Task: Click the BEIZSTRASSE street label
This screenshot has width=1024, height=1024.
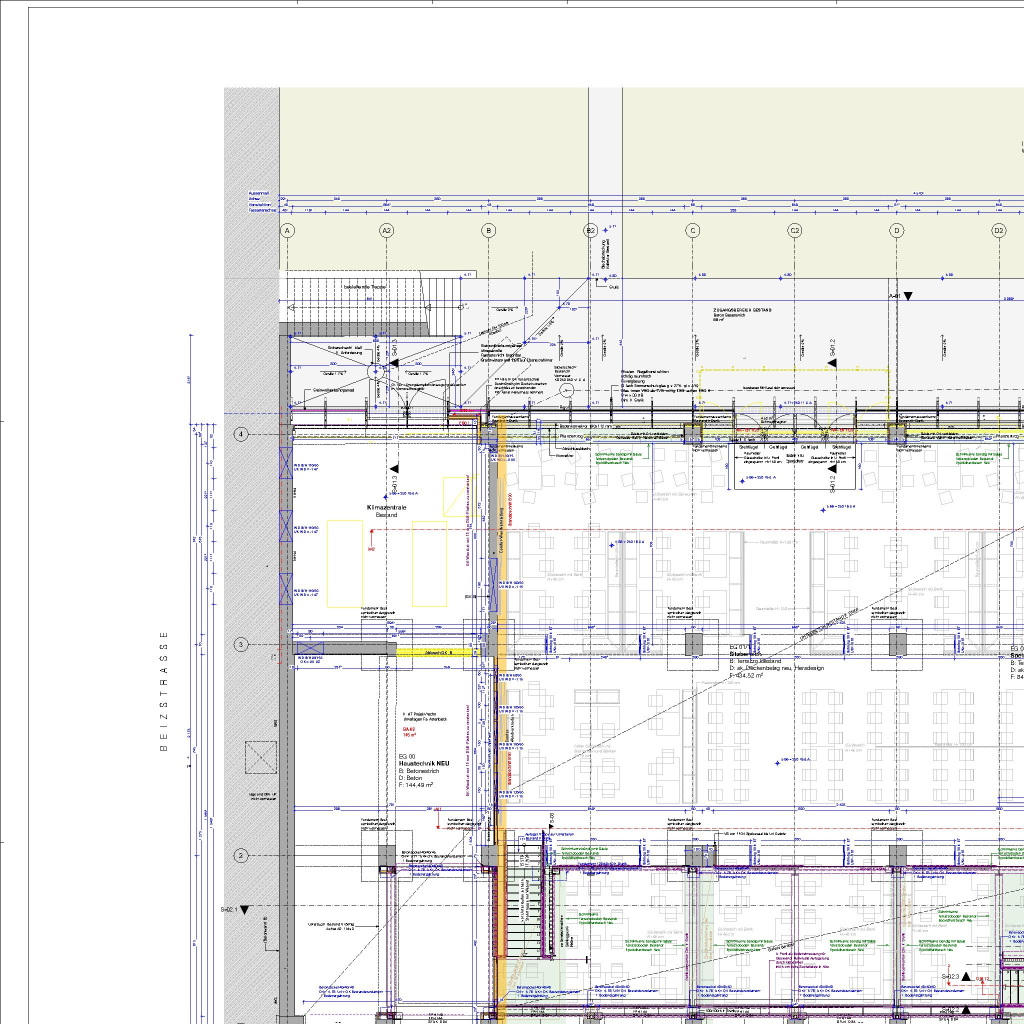Action: (x=165, y=692)
